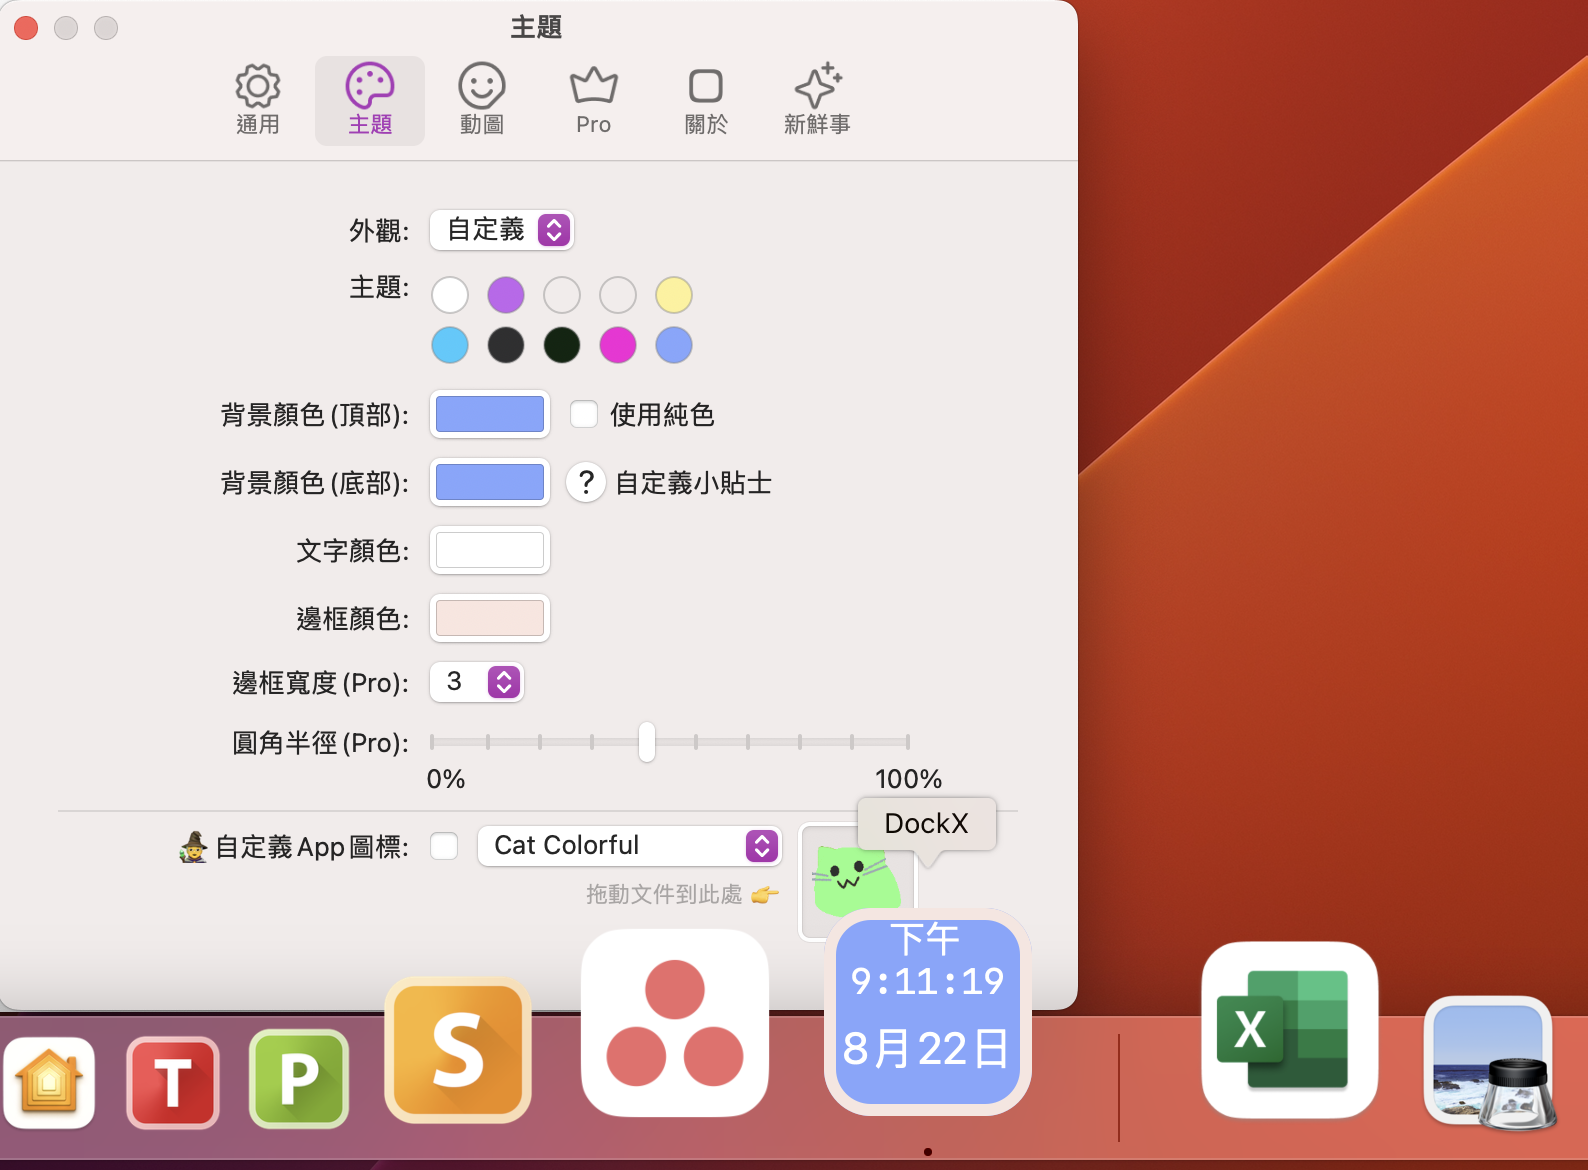Go to the Pro tab
This screenshot has width=1588, height=1170.
pyautogui.click(x=594, y=100)
